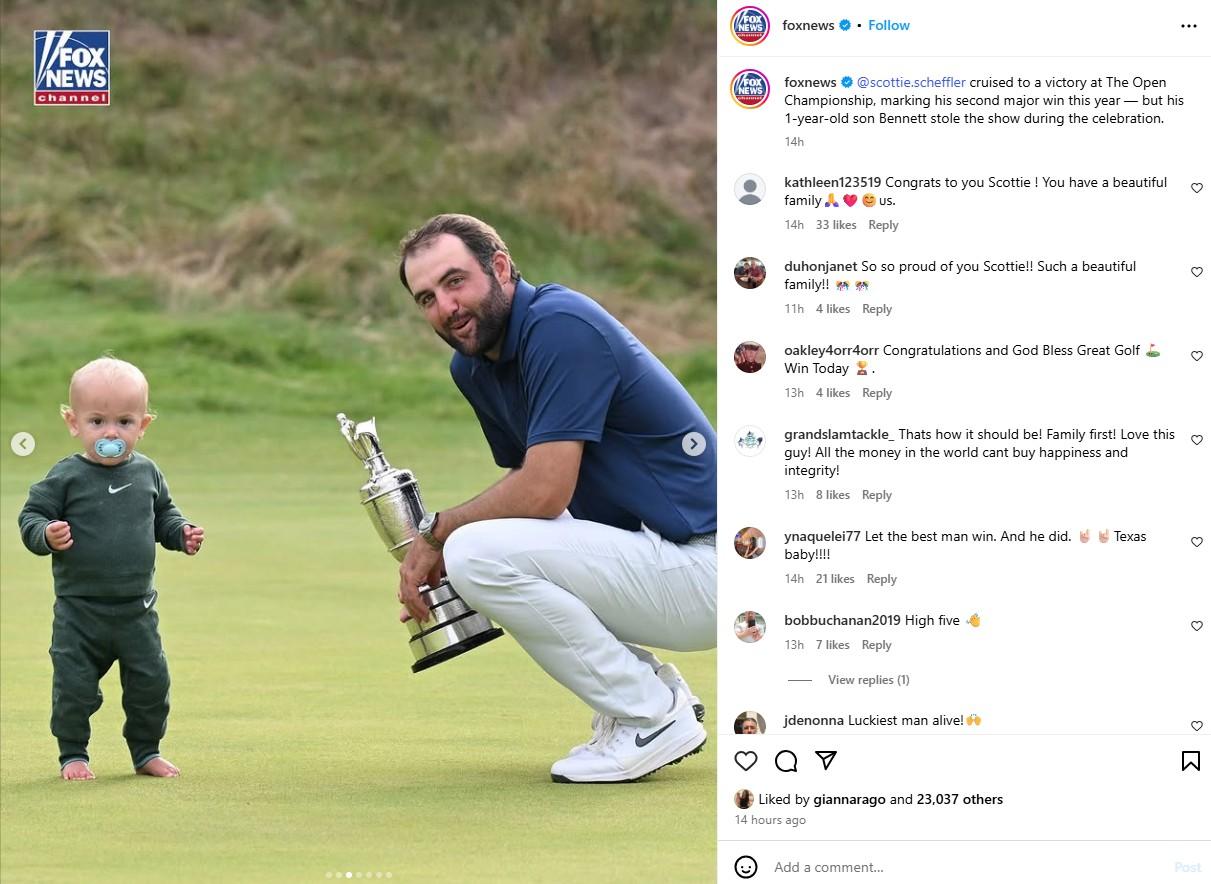Go to previous photo with left arrow
This screenshot has width=1211, height=884.
pos(23,444)
